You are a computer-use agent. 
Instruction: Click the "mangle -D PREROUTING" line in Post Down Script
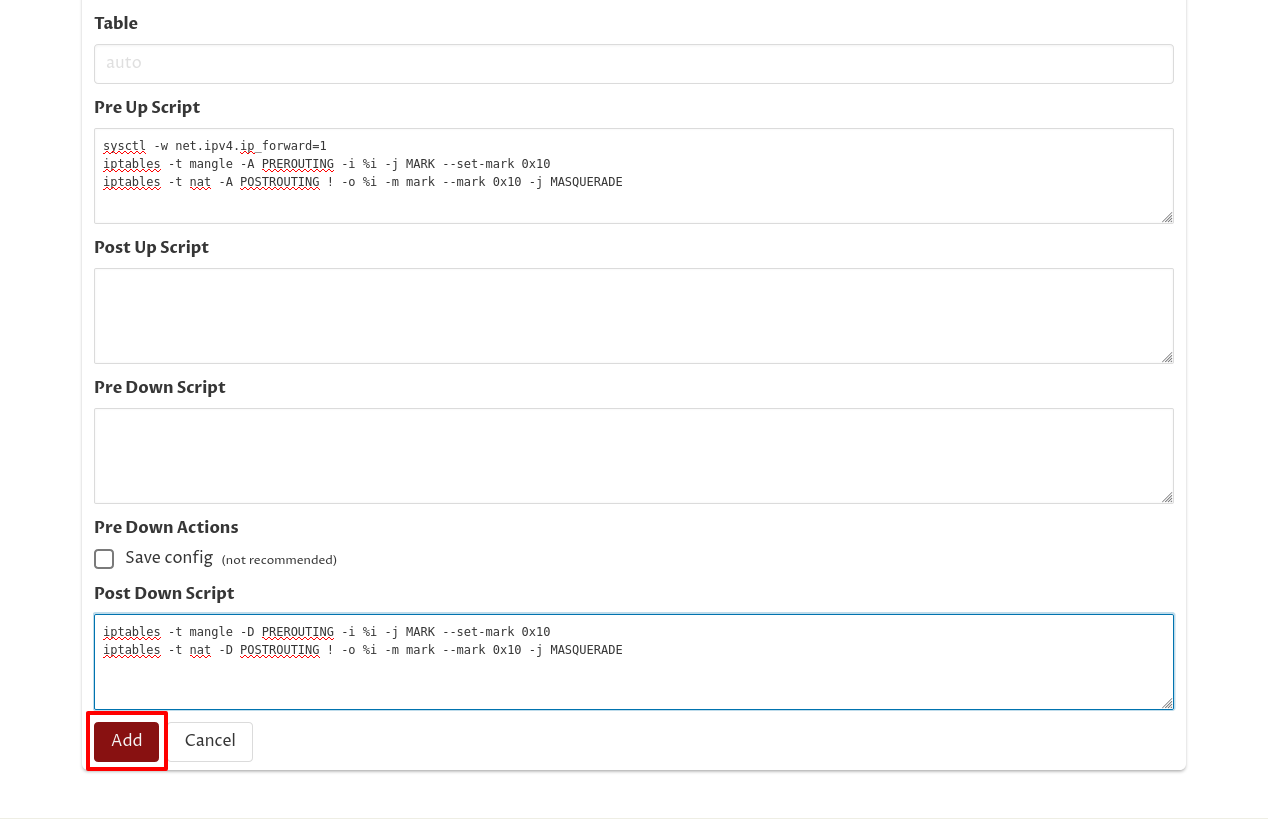[x=327, y=632]
